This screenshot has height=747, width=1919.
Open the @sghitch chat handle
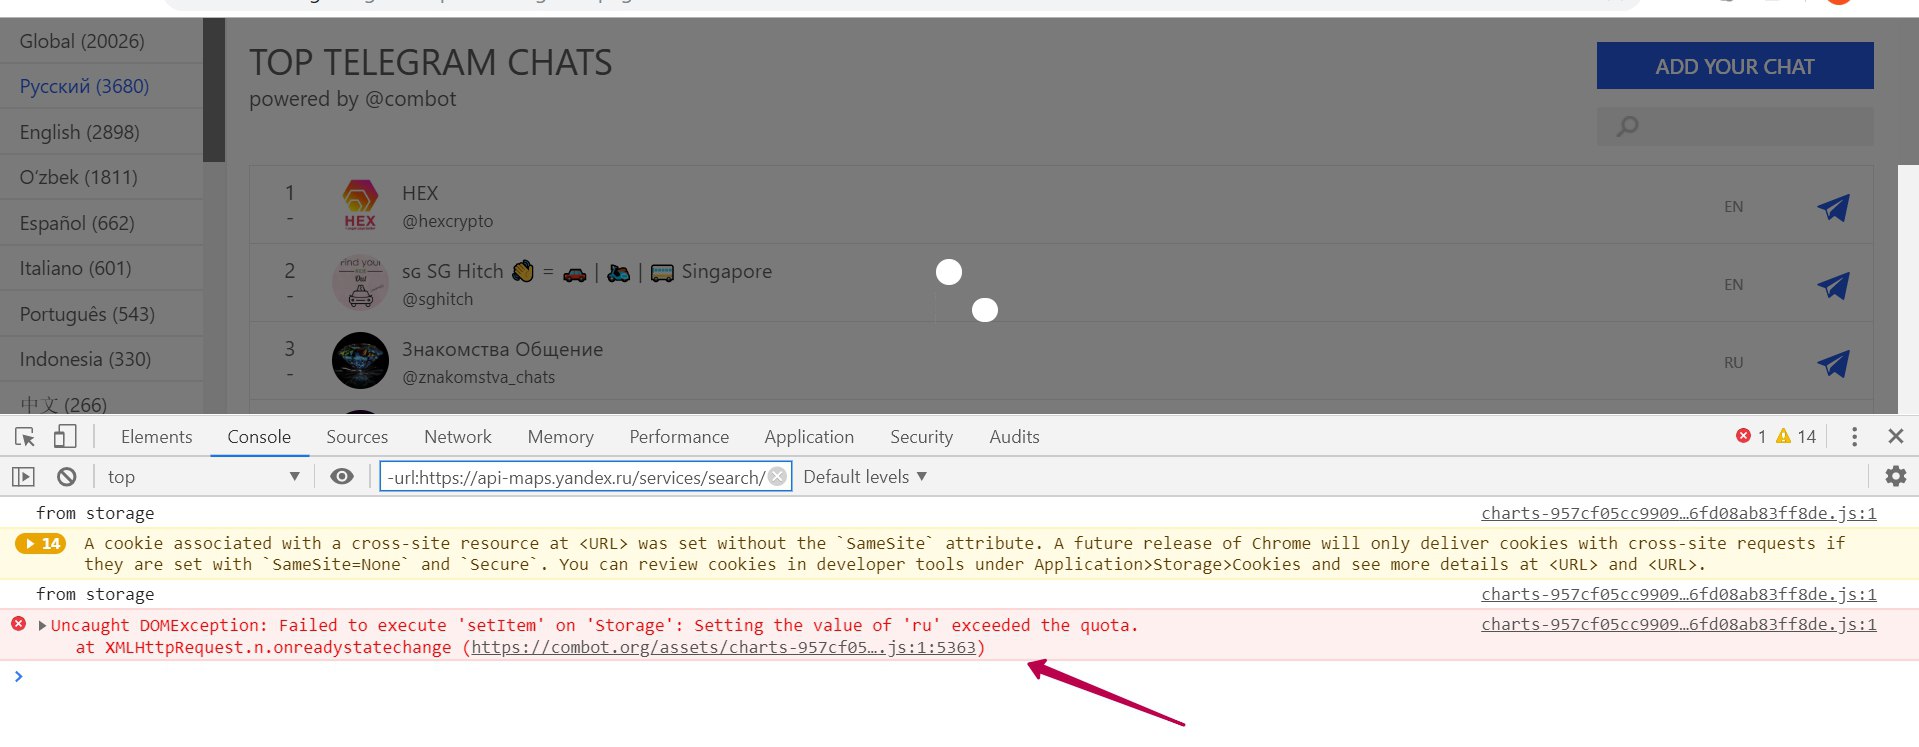[438, 299]
